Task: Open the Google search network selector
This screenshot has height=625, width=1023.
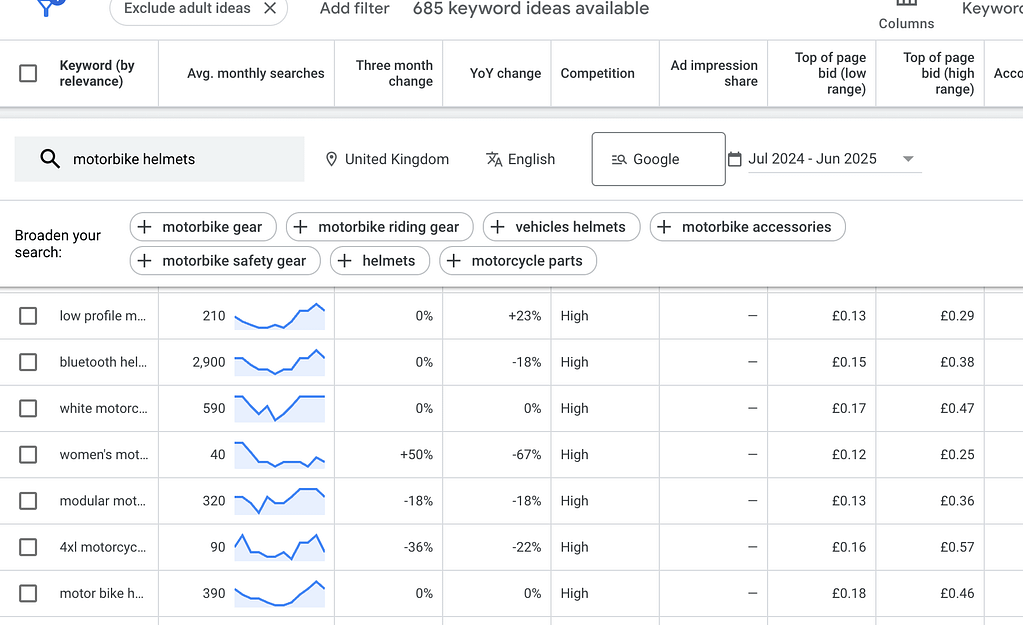Action: [x=658, y=159]
